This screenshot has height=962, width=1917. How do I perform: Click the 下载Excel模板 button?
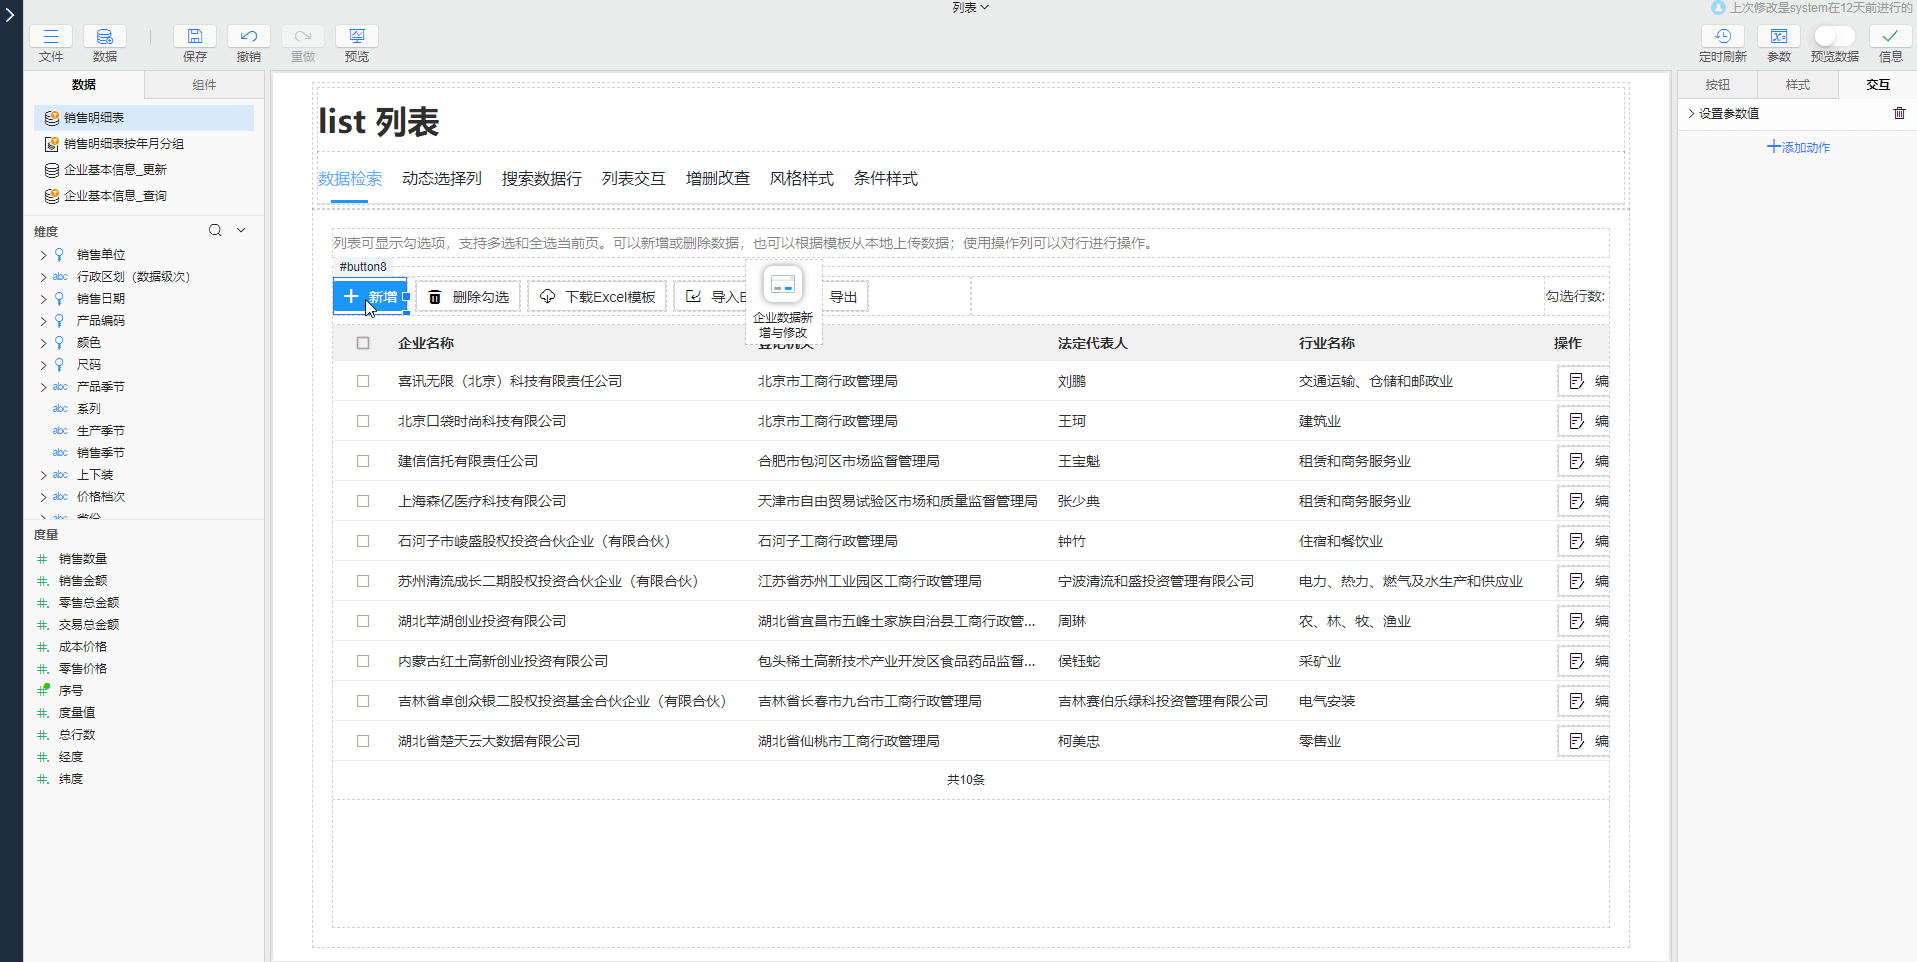click(598, 297)
